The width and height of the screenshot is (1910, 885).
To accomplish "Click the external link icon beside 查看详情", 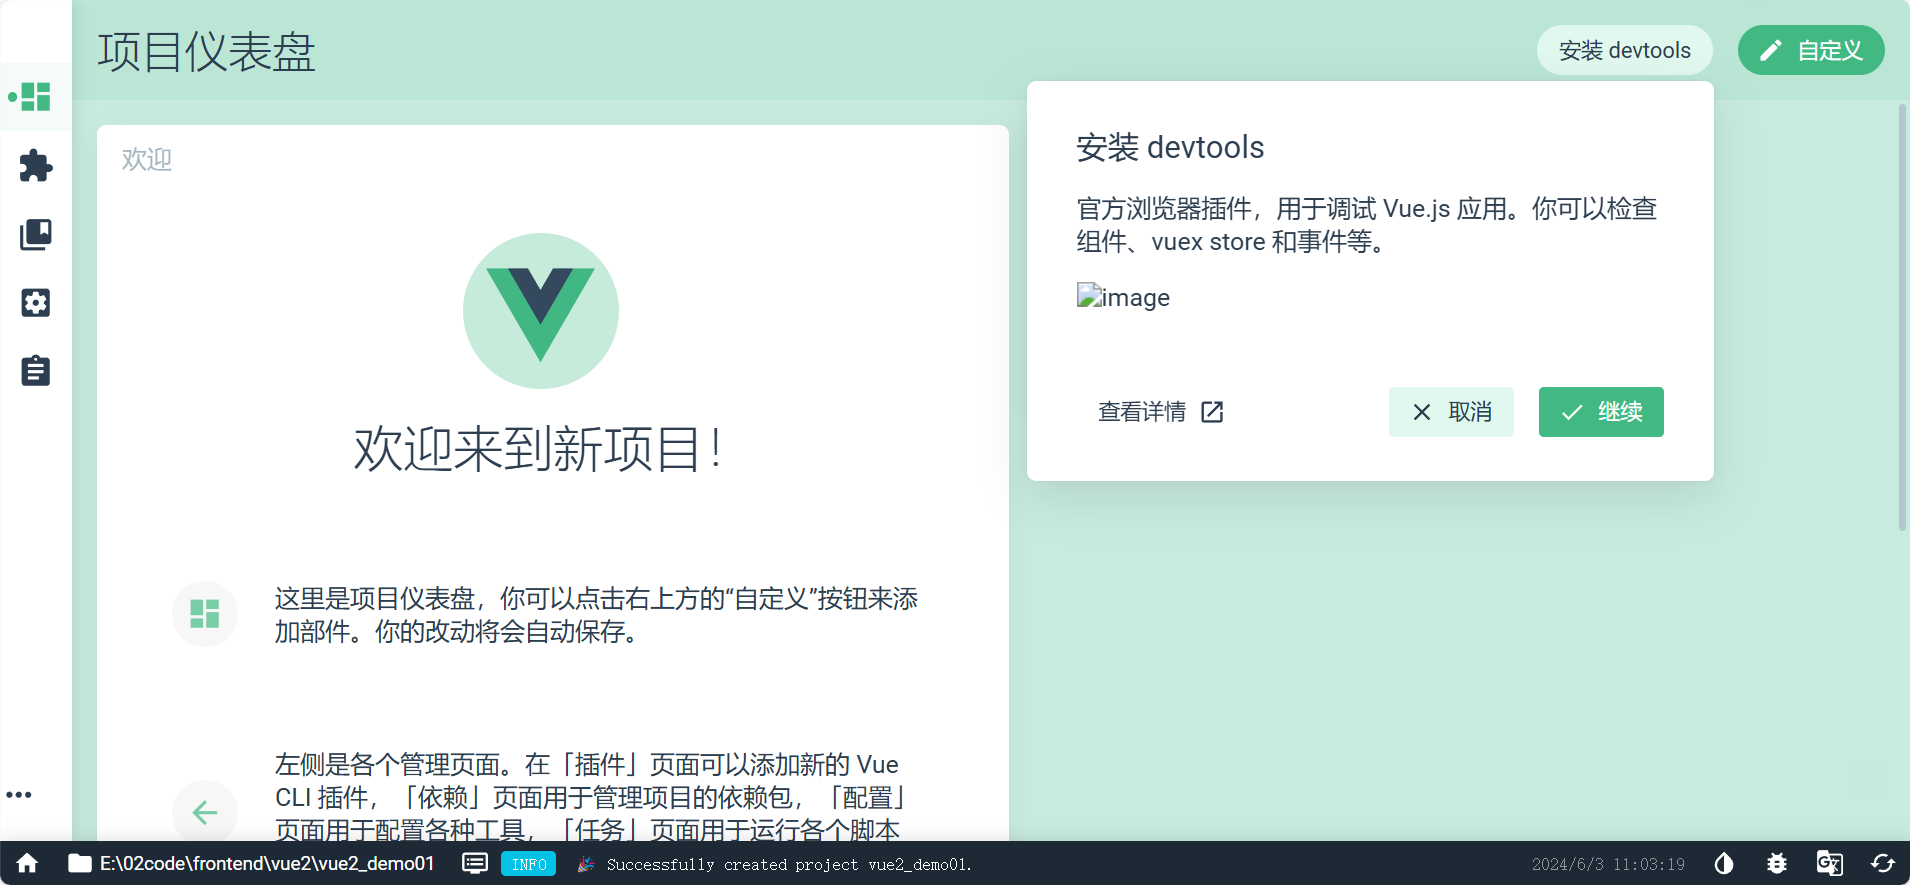I will [x=1212, y=412].
